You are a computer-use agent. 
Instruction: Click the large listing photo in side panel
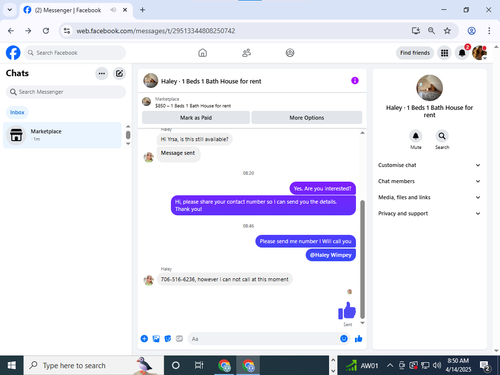pyautogui.click(x=429, y=88)
